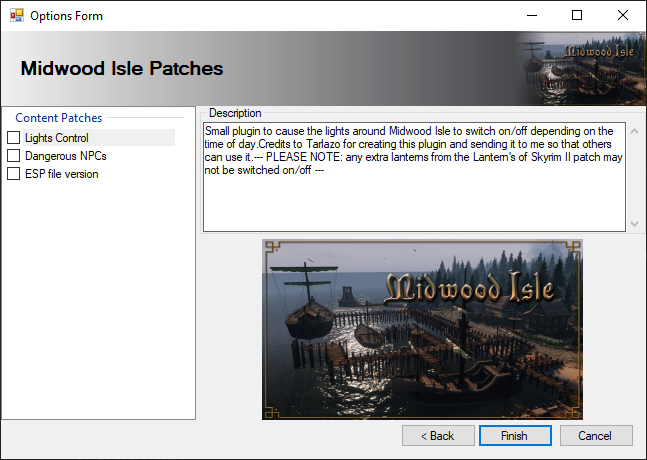Maximize the Options Form window

[x=577, y=15]
